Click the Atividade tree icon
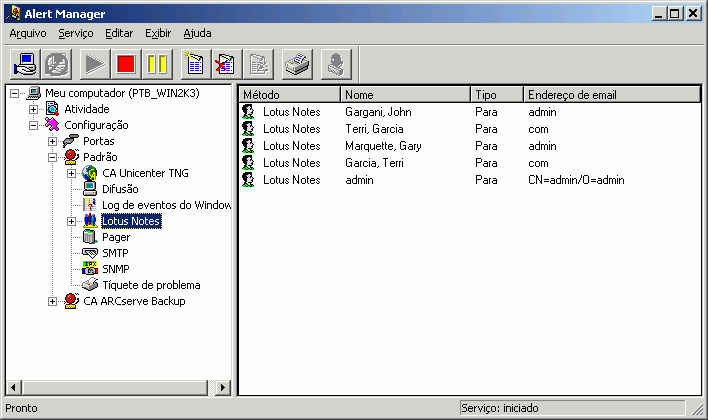This screenshot has height=420, width=708. pos(52,109)
